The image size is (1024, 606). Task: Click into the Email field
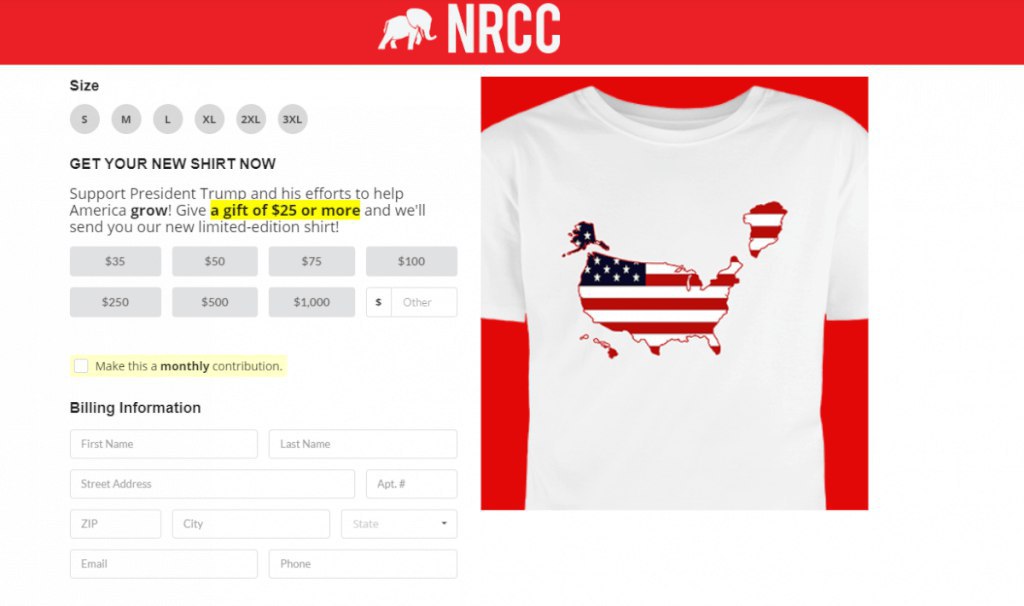[x=164, y=564]
